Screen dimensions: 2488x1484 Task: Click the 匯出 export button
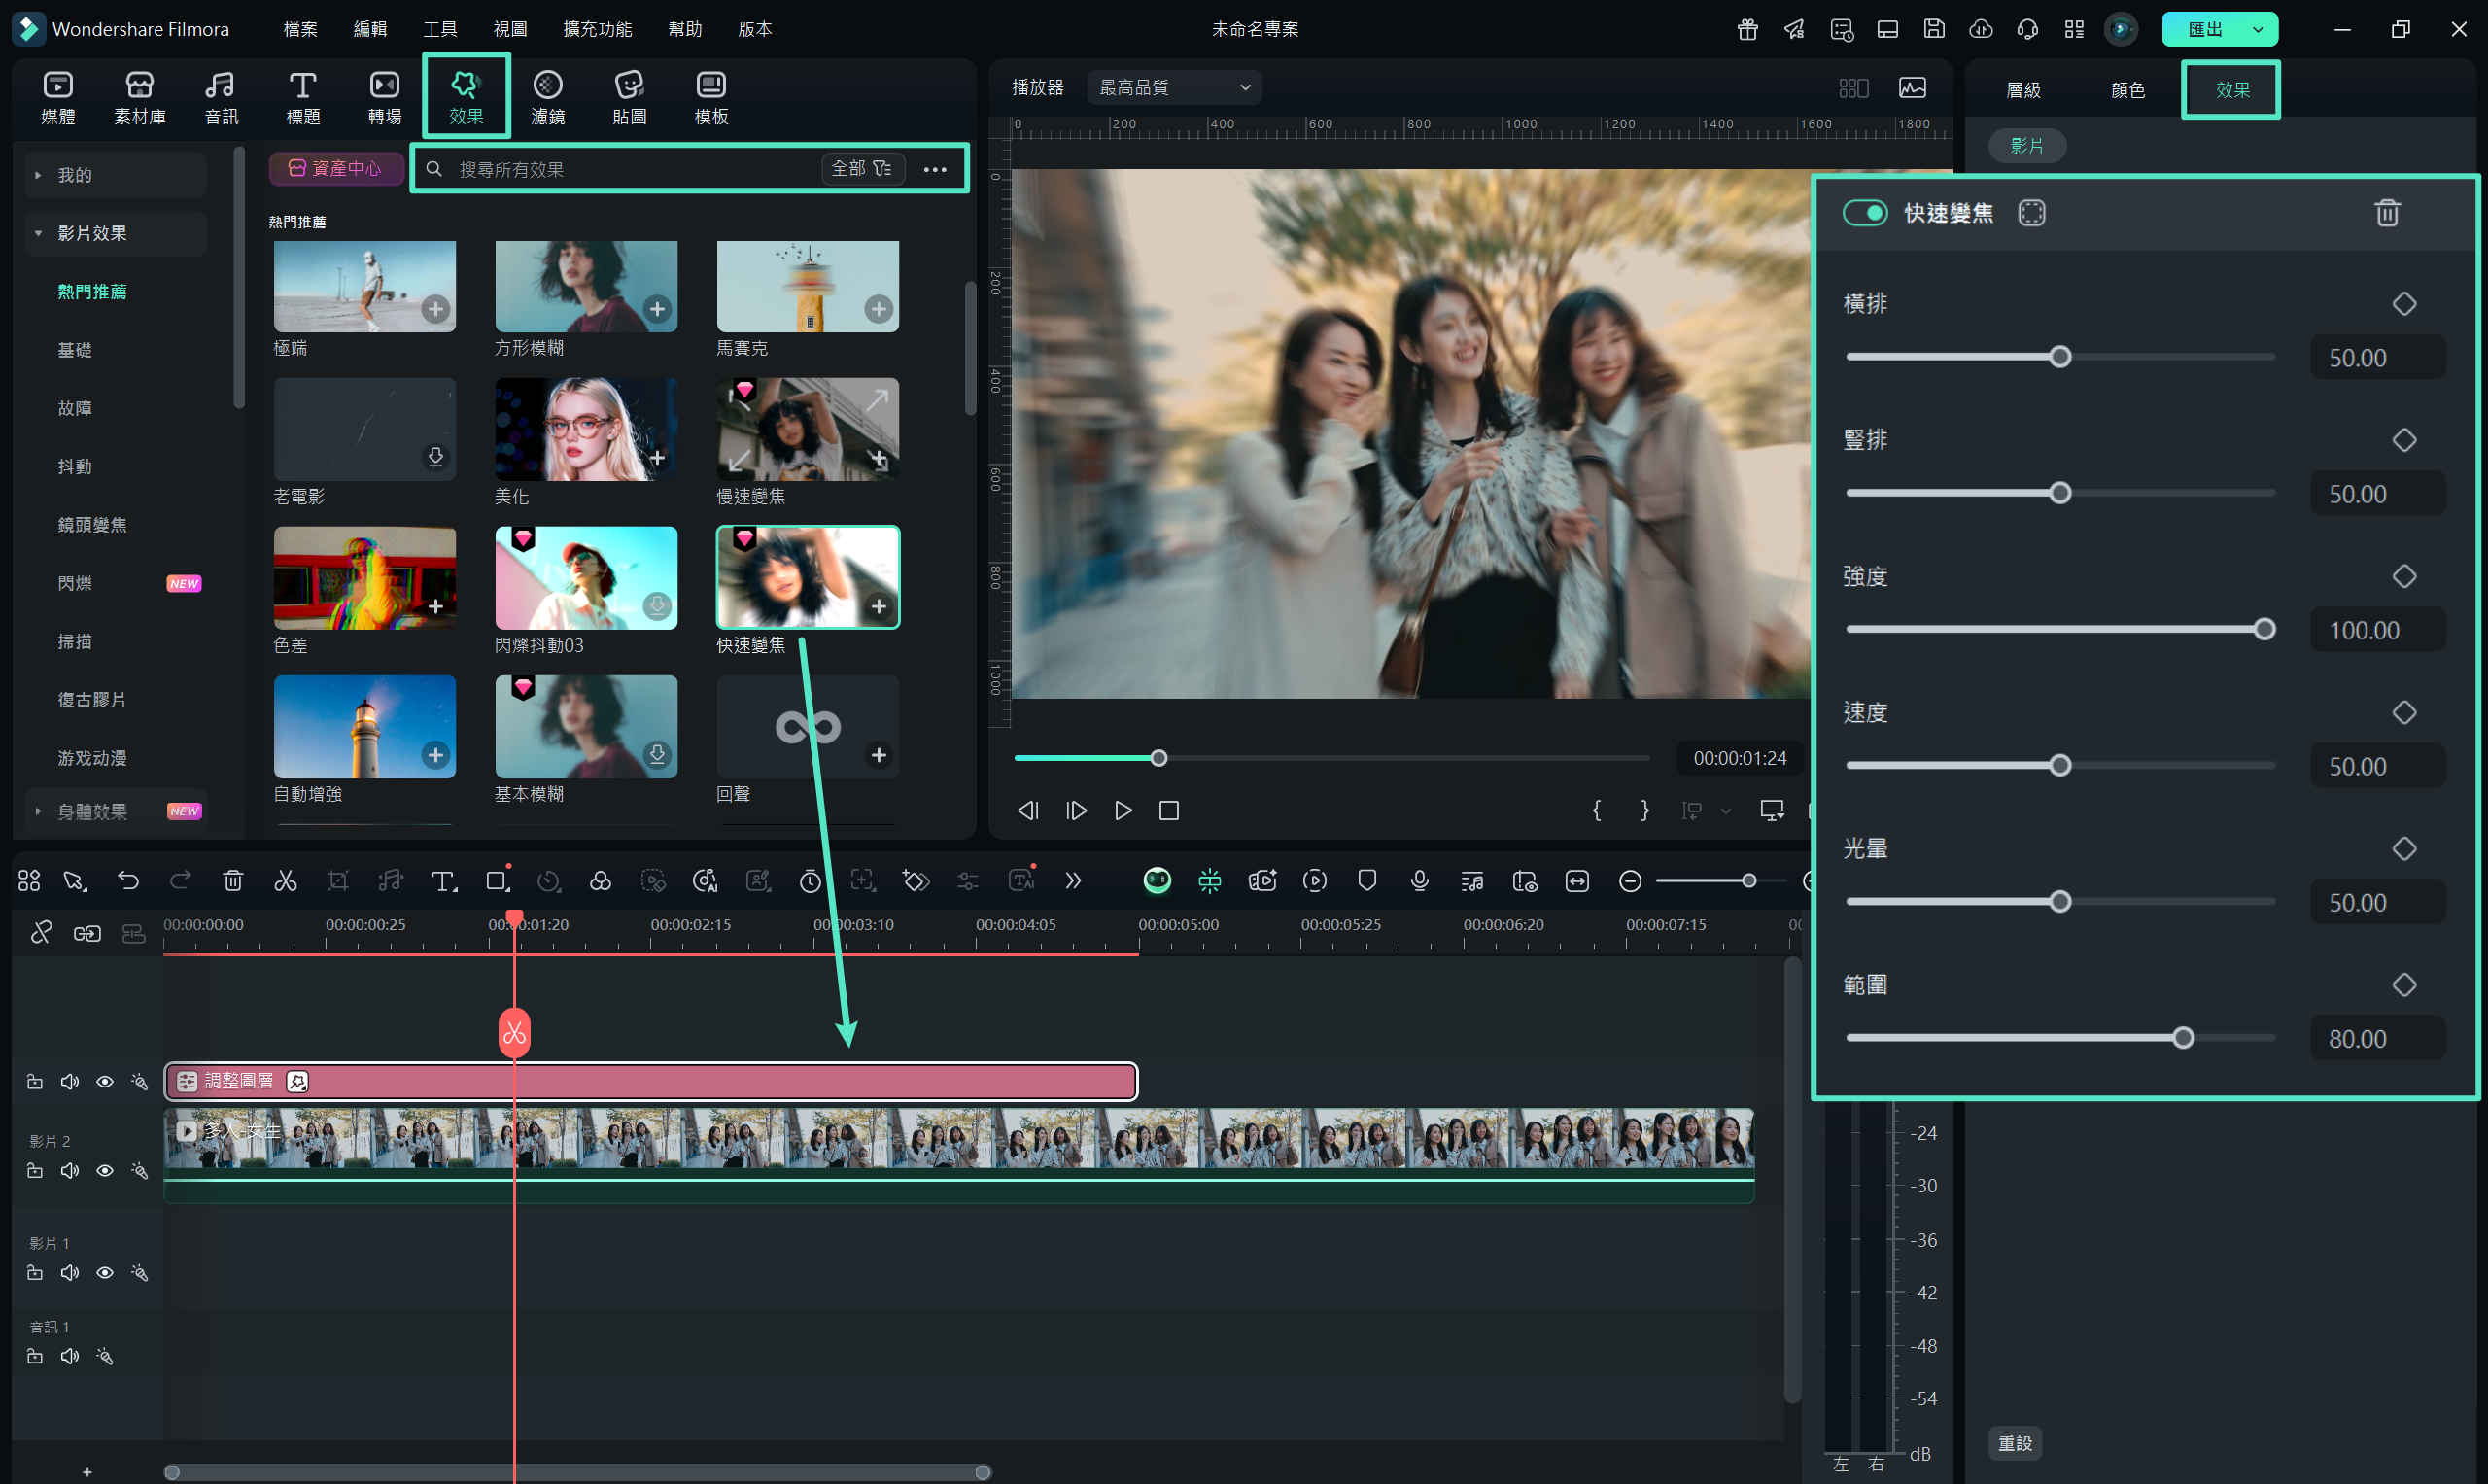[2204, 29]
